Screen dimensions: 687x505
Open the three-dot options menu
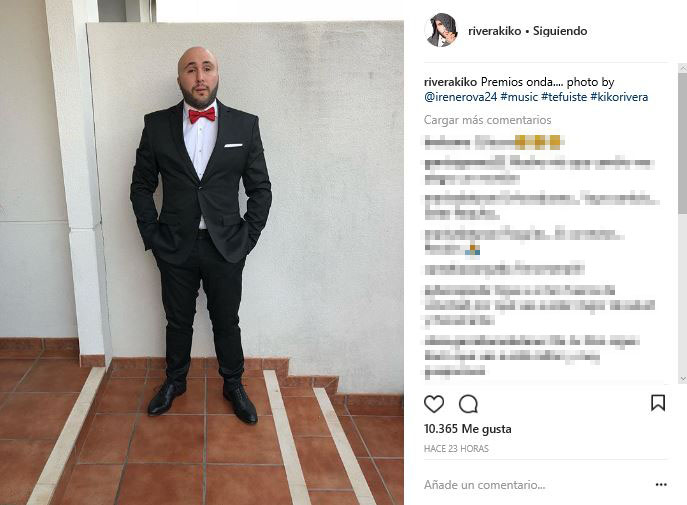[x=661, y=484]
